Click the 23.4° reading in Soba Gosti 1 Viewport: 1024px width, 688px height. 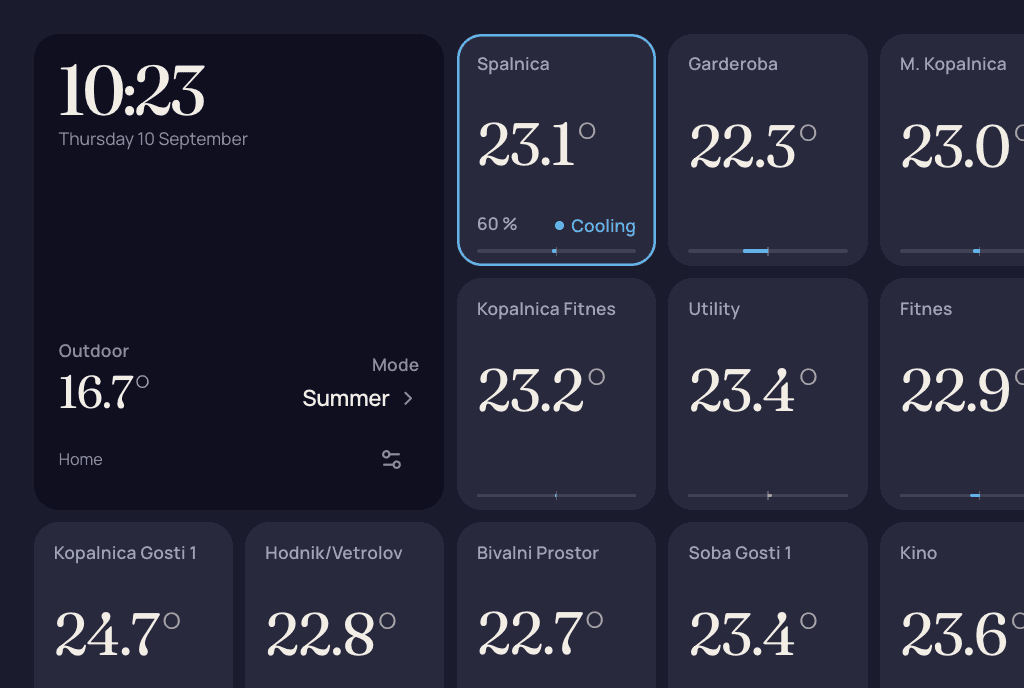point(752,634)
